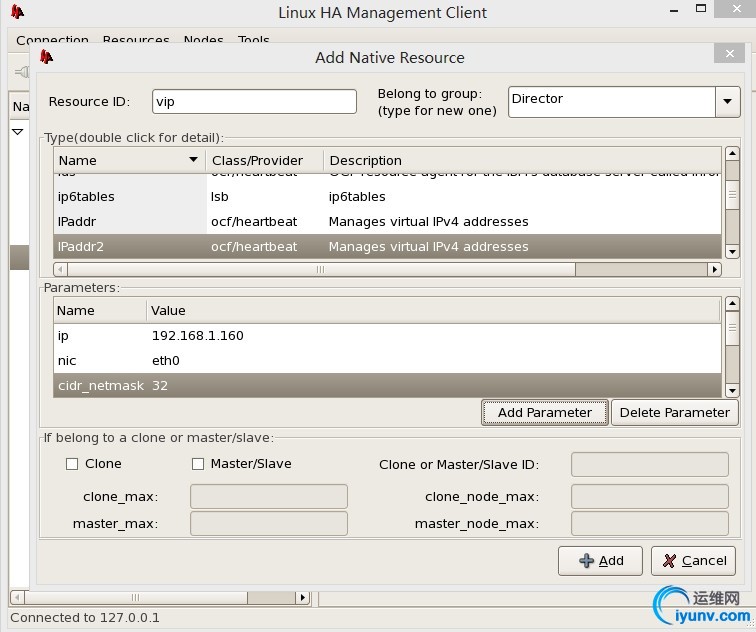756x632 pixels.
Task: Click the 32 value for cidr_netmask
Action: click(160, 386)
